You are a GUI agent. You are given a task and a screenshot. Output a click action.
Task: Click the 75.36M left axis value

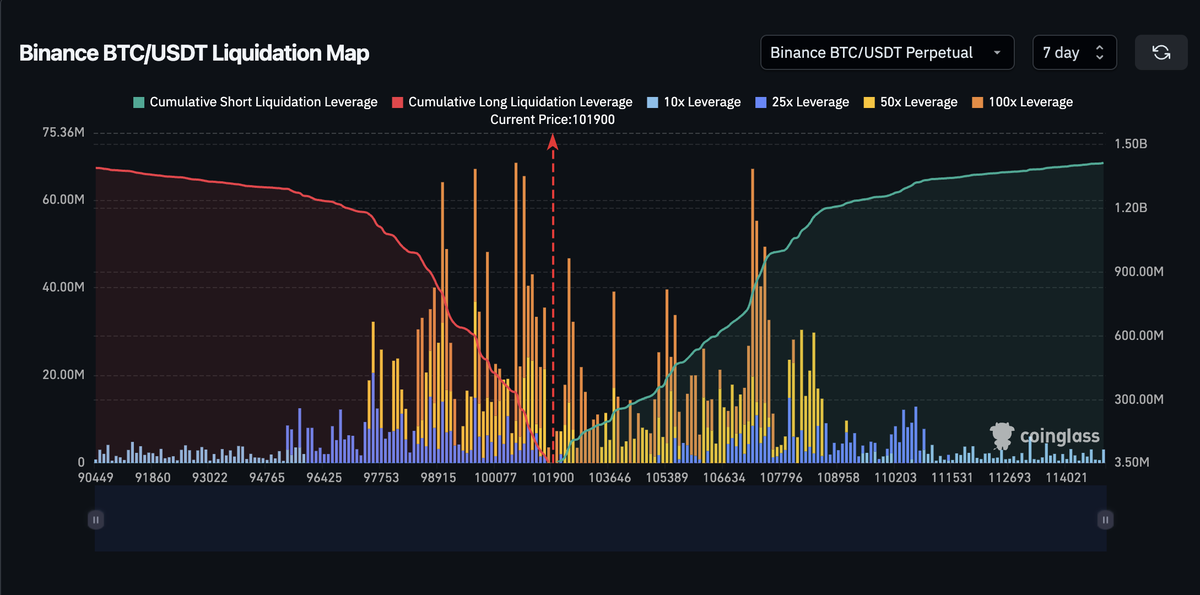63,132
